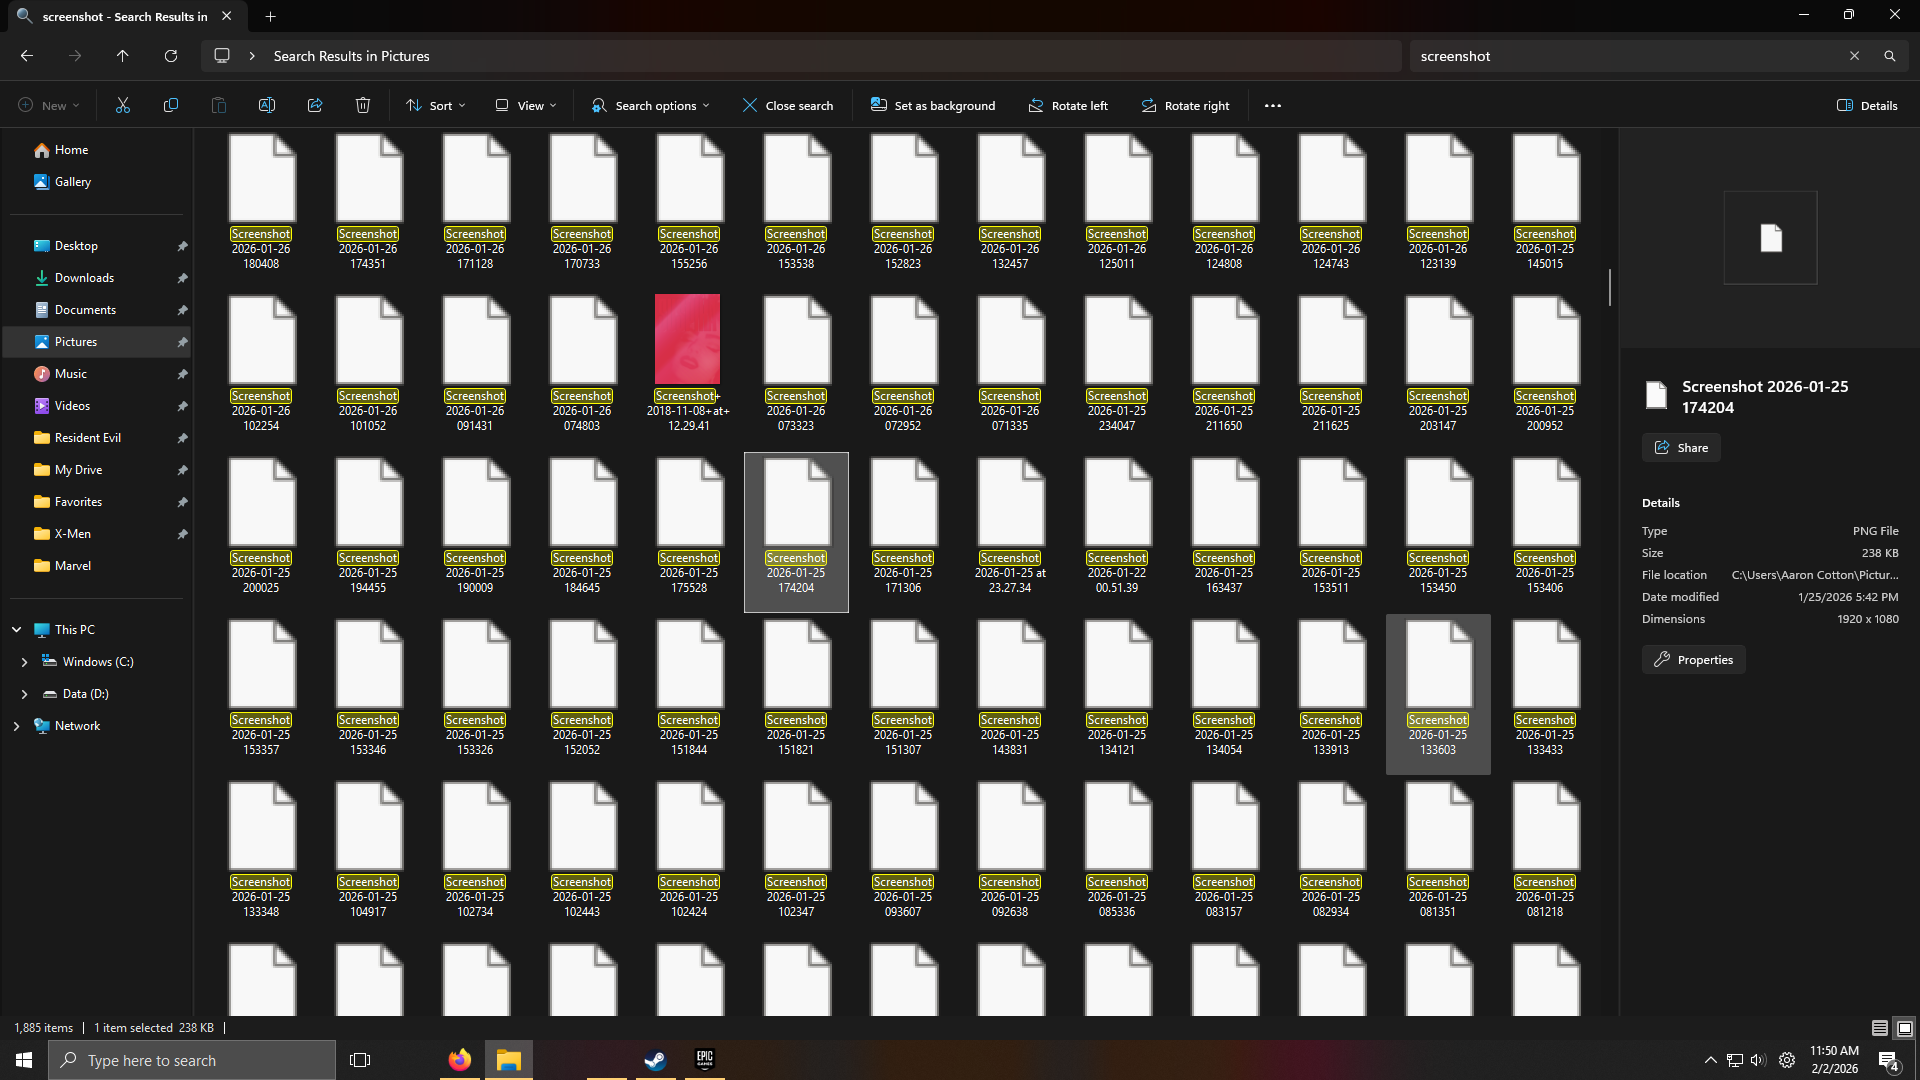Switch to large thumbnails using status bar toggle
The image size is (1920, 1080).
pyautogui.click(x=1903, y=1027)
